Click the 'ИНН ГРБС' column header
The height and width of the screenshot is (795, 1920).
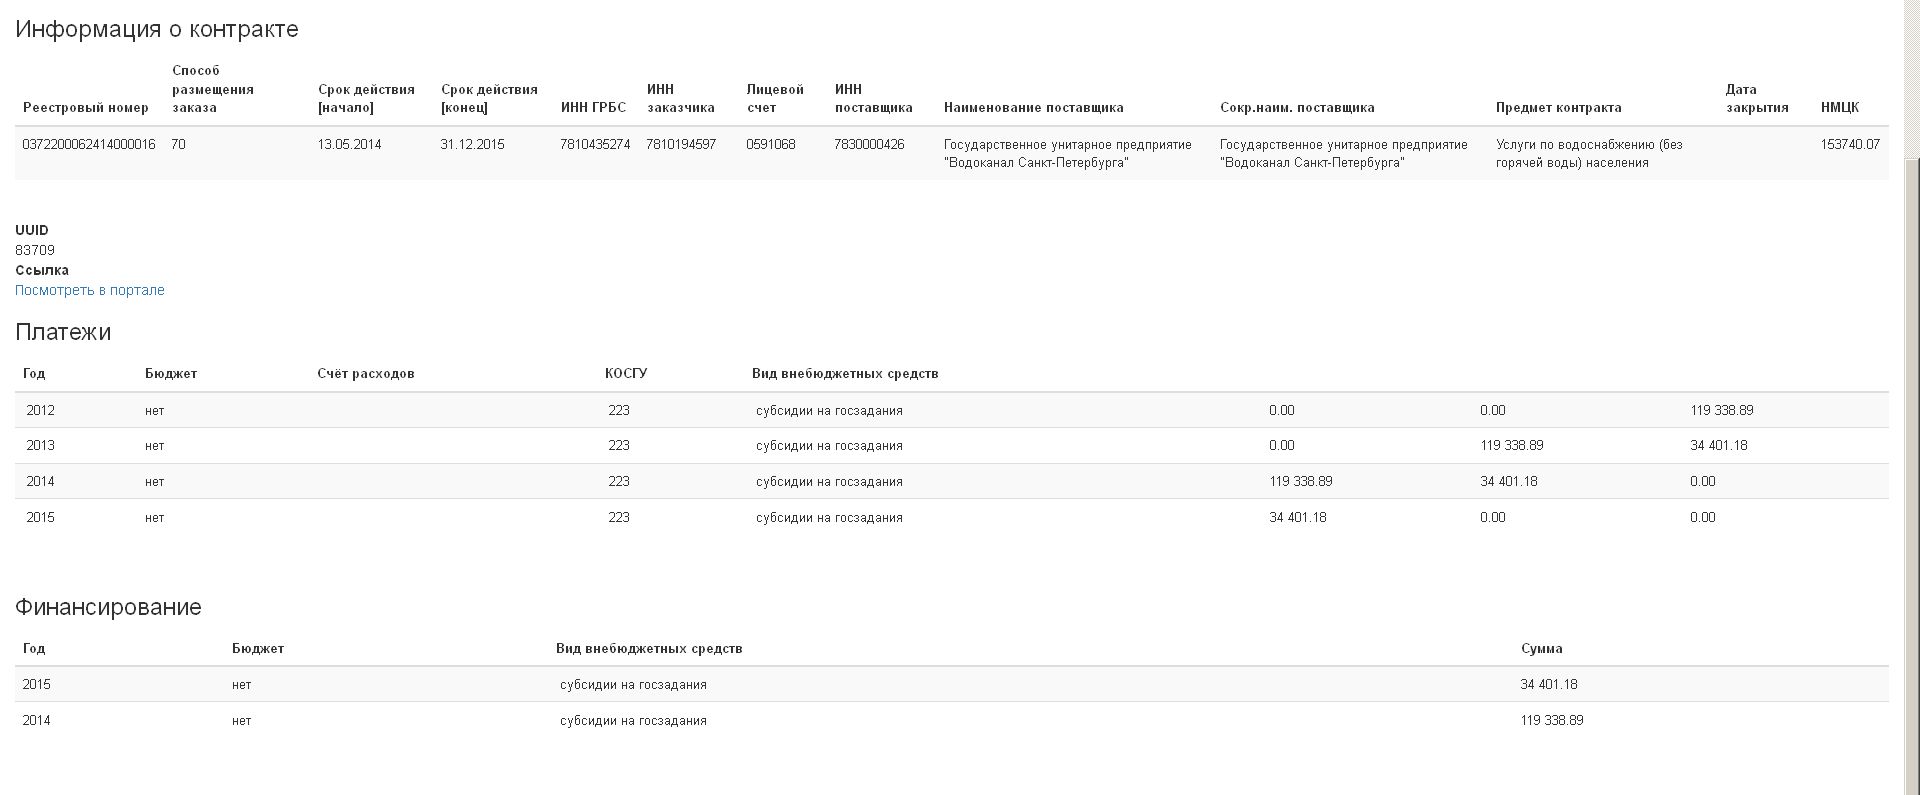593,107
